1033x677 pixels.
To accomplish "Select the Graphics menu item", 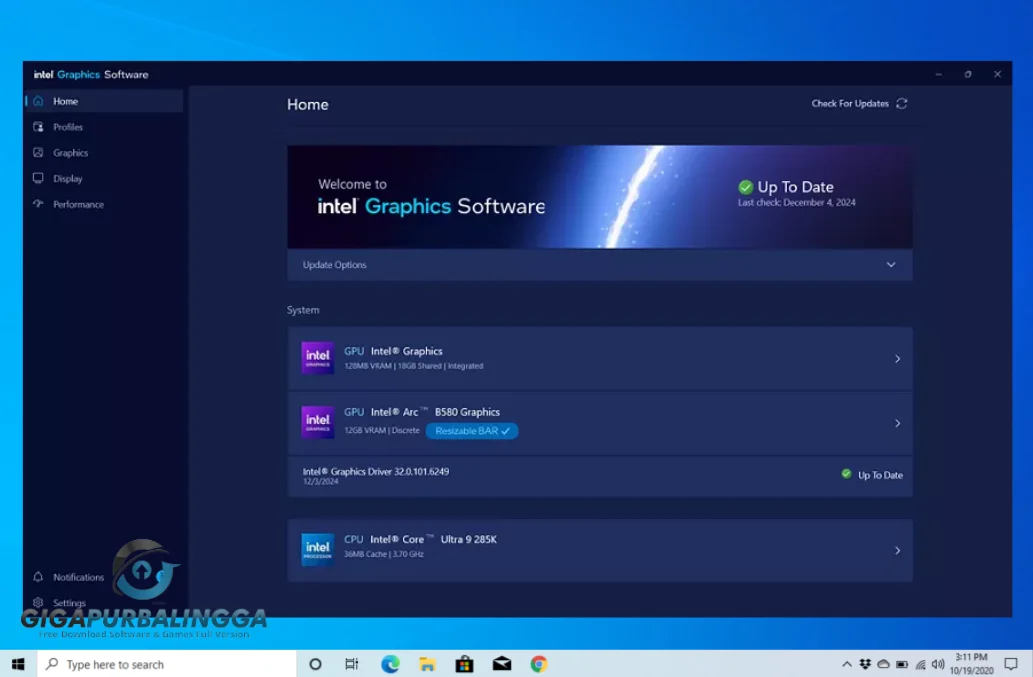I will (104, 152).
